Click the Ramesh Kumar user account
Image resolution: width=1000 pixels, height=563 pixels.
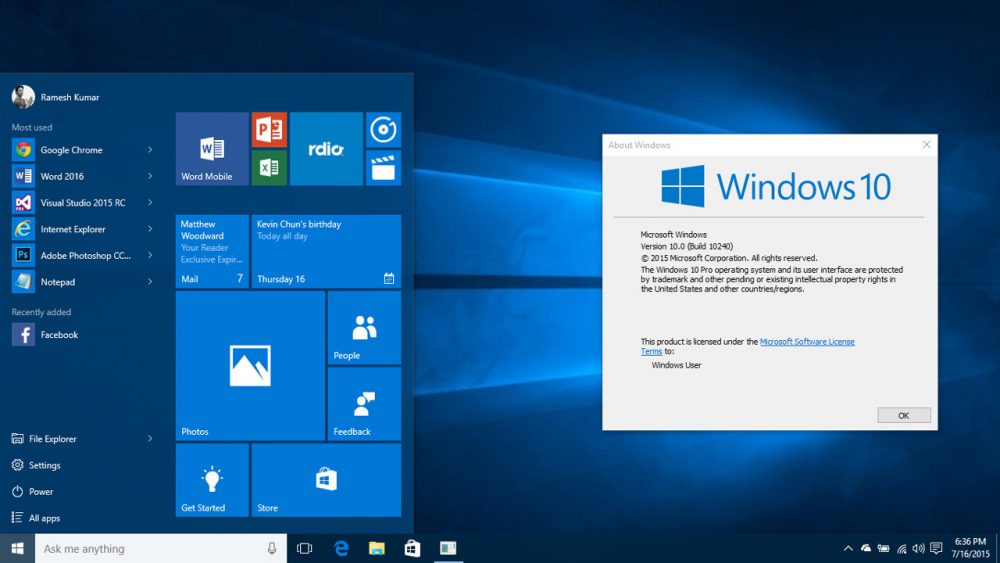[x=56, y=97]
